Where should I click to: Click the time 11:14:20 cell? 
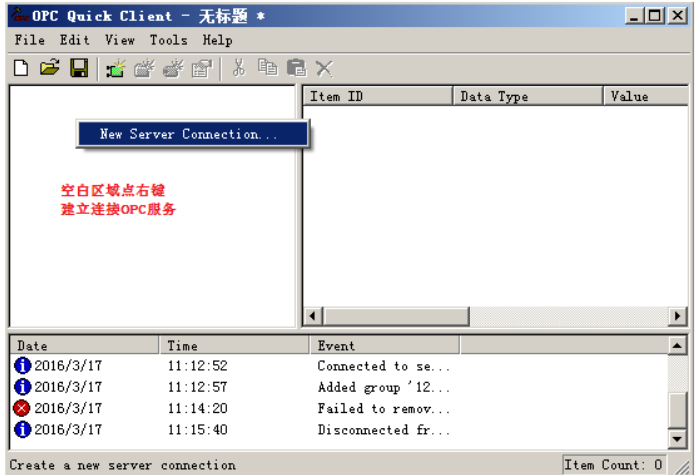point(198,408)
